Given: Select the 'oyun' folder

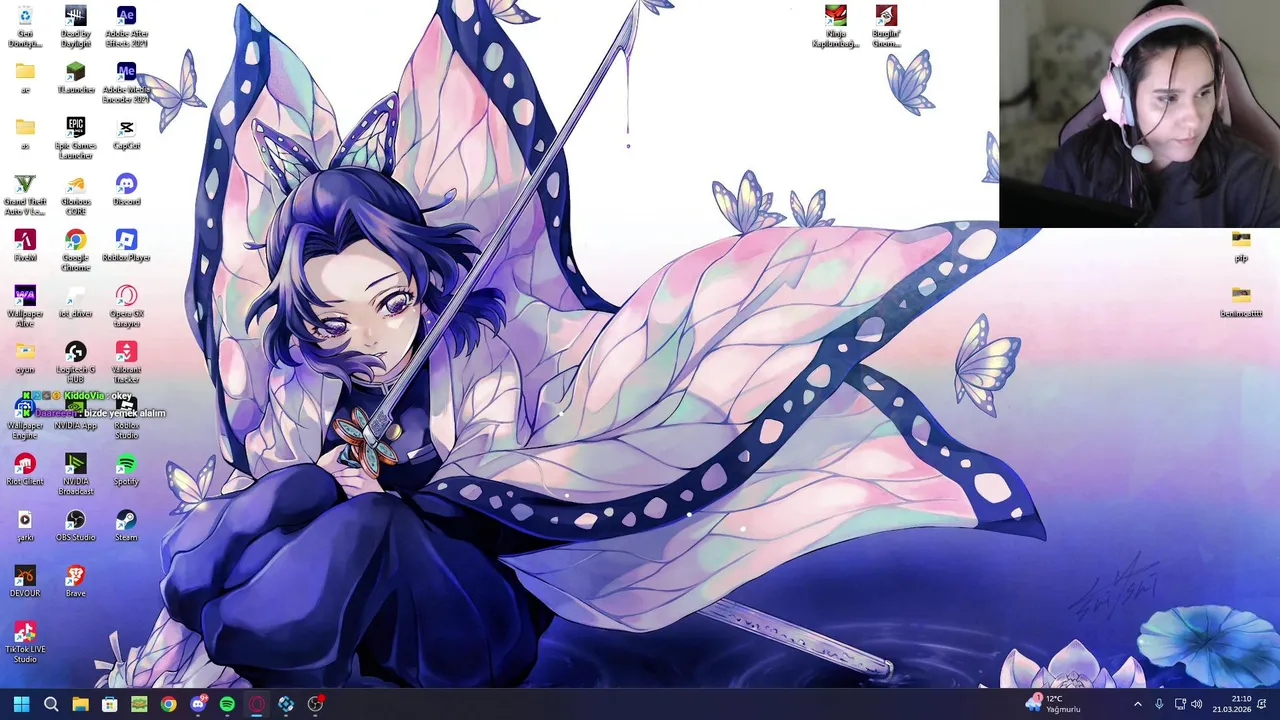Looking at the screenshot, I should pos(25,358).
